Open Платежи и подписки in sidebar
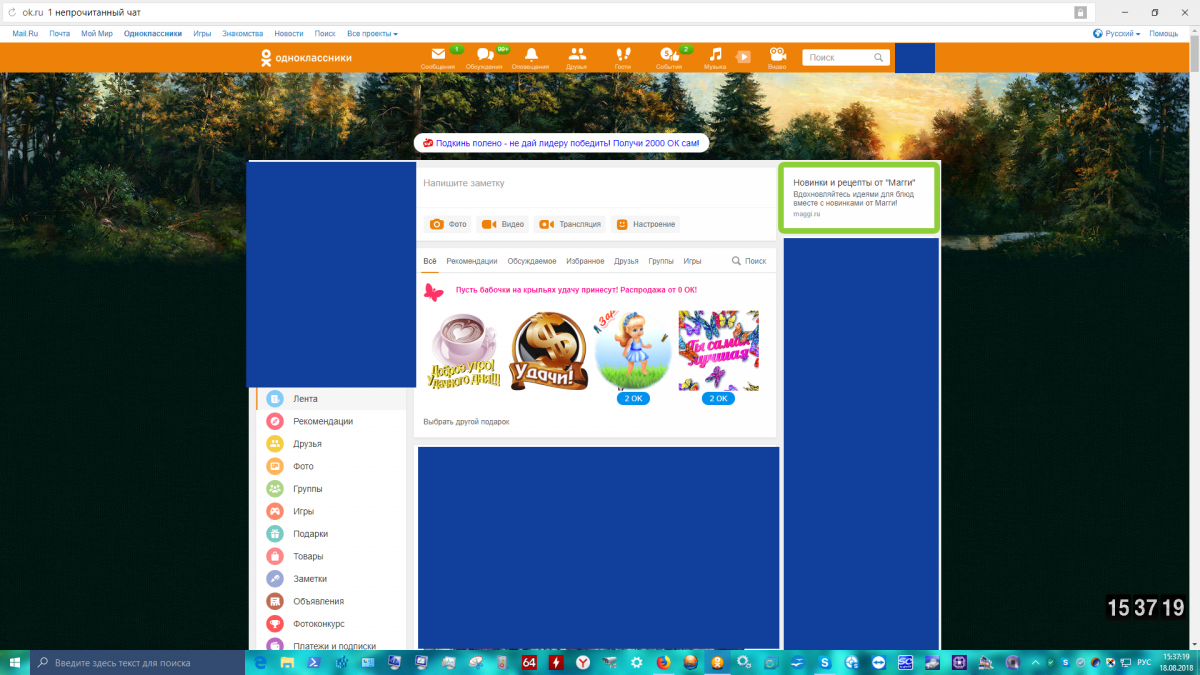Viewport: 1200px width, 675px height. (331, 645)
